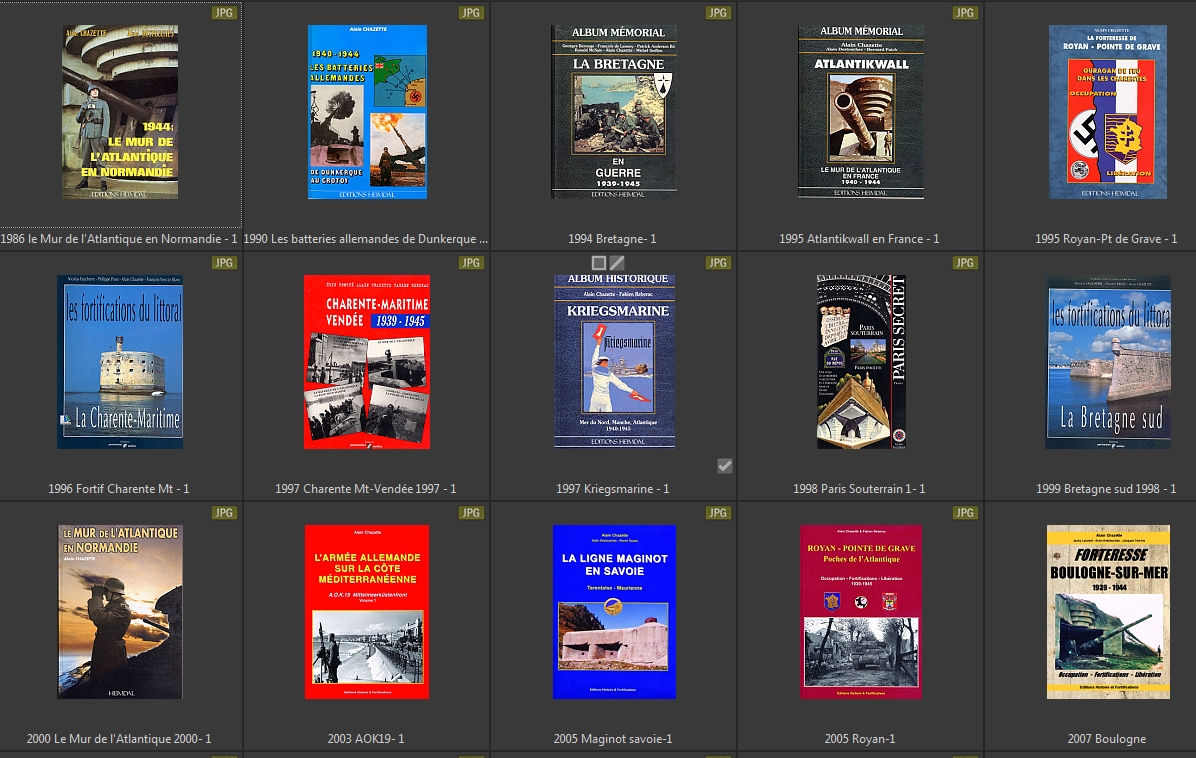The width and height of the screenshot is (1196, 758).
Task: Click JPG badge on 2000 Le Mur de l'Atlantique
Action: point(223,513)
